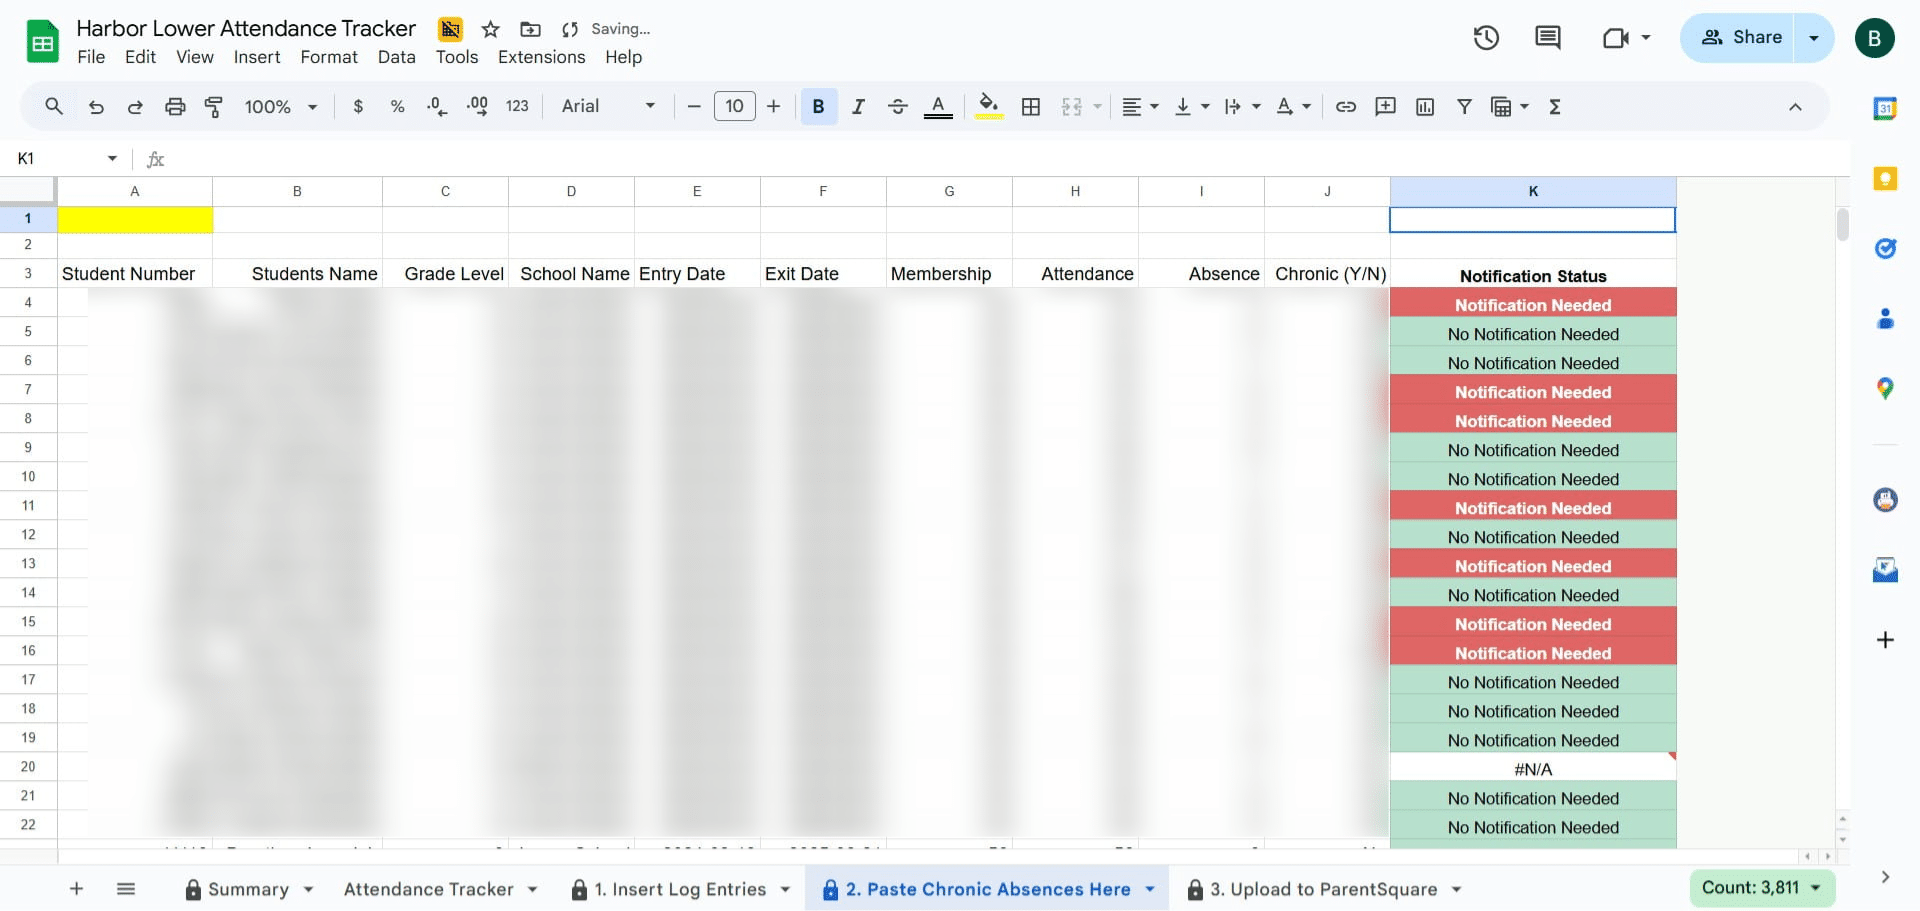Viewport: 1920px width, 911px height.
Task: Redo the last action
Action: 135,106
